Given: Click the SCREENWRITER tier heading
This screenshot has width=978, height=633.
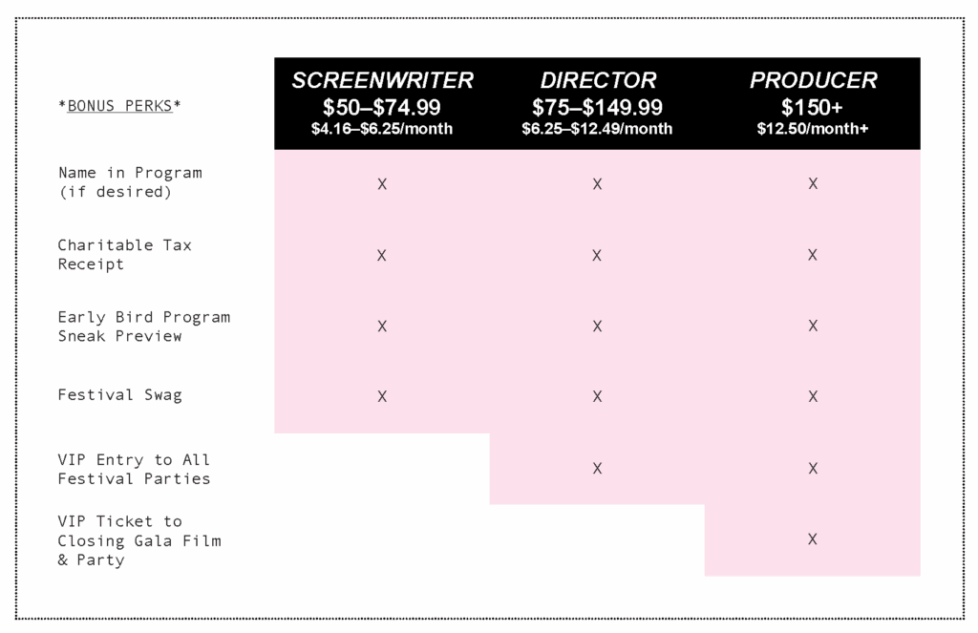Looking at the screenshot, I should point(382,81).
